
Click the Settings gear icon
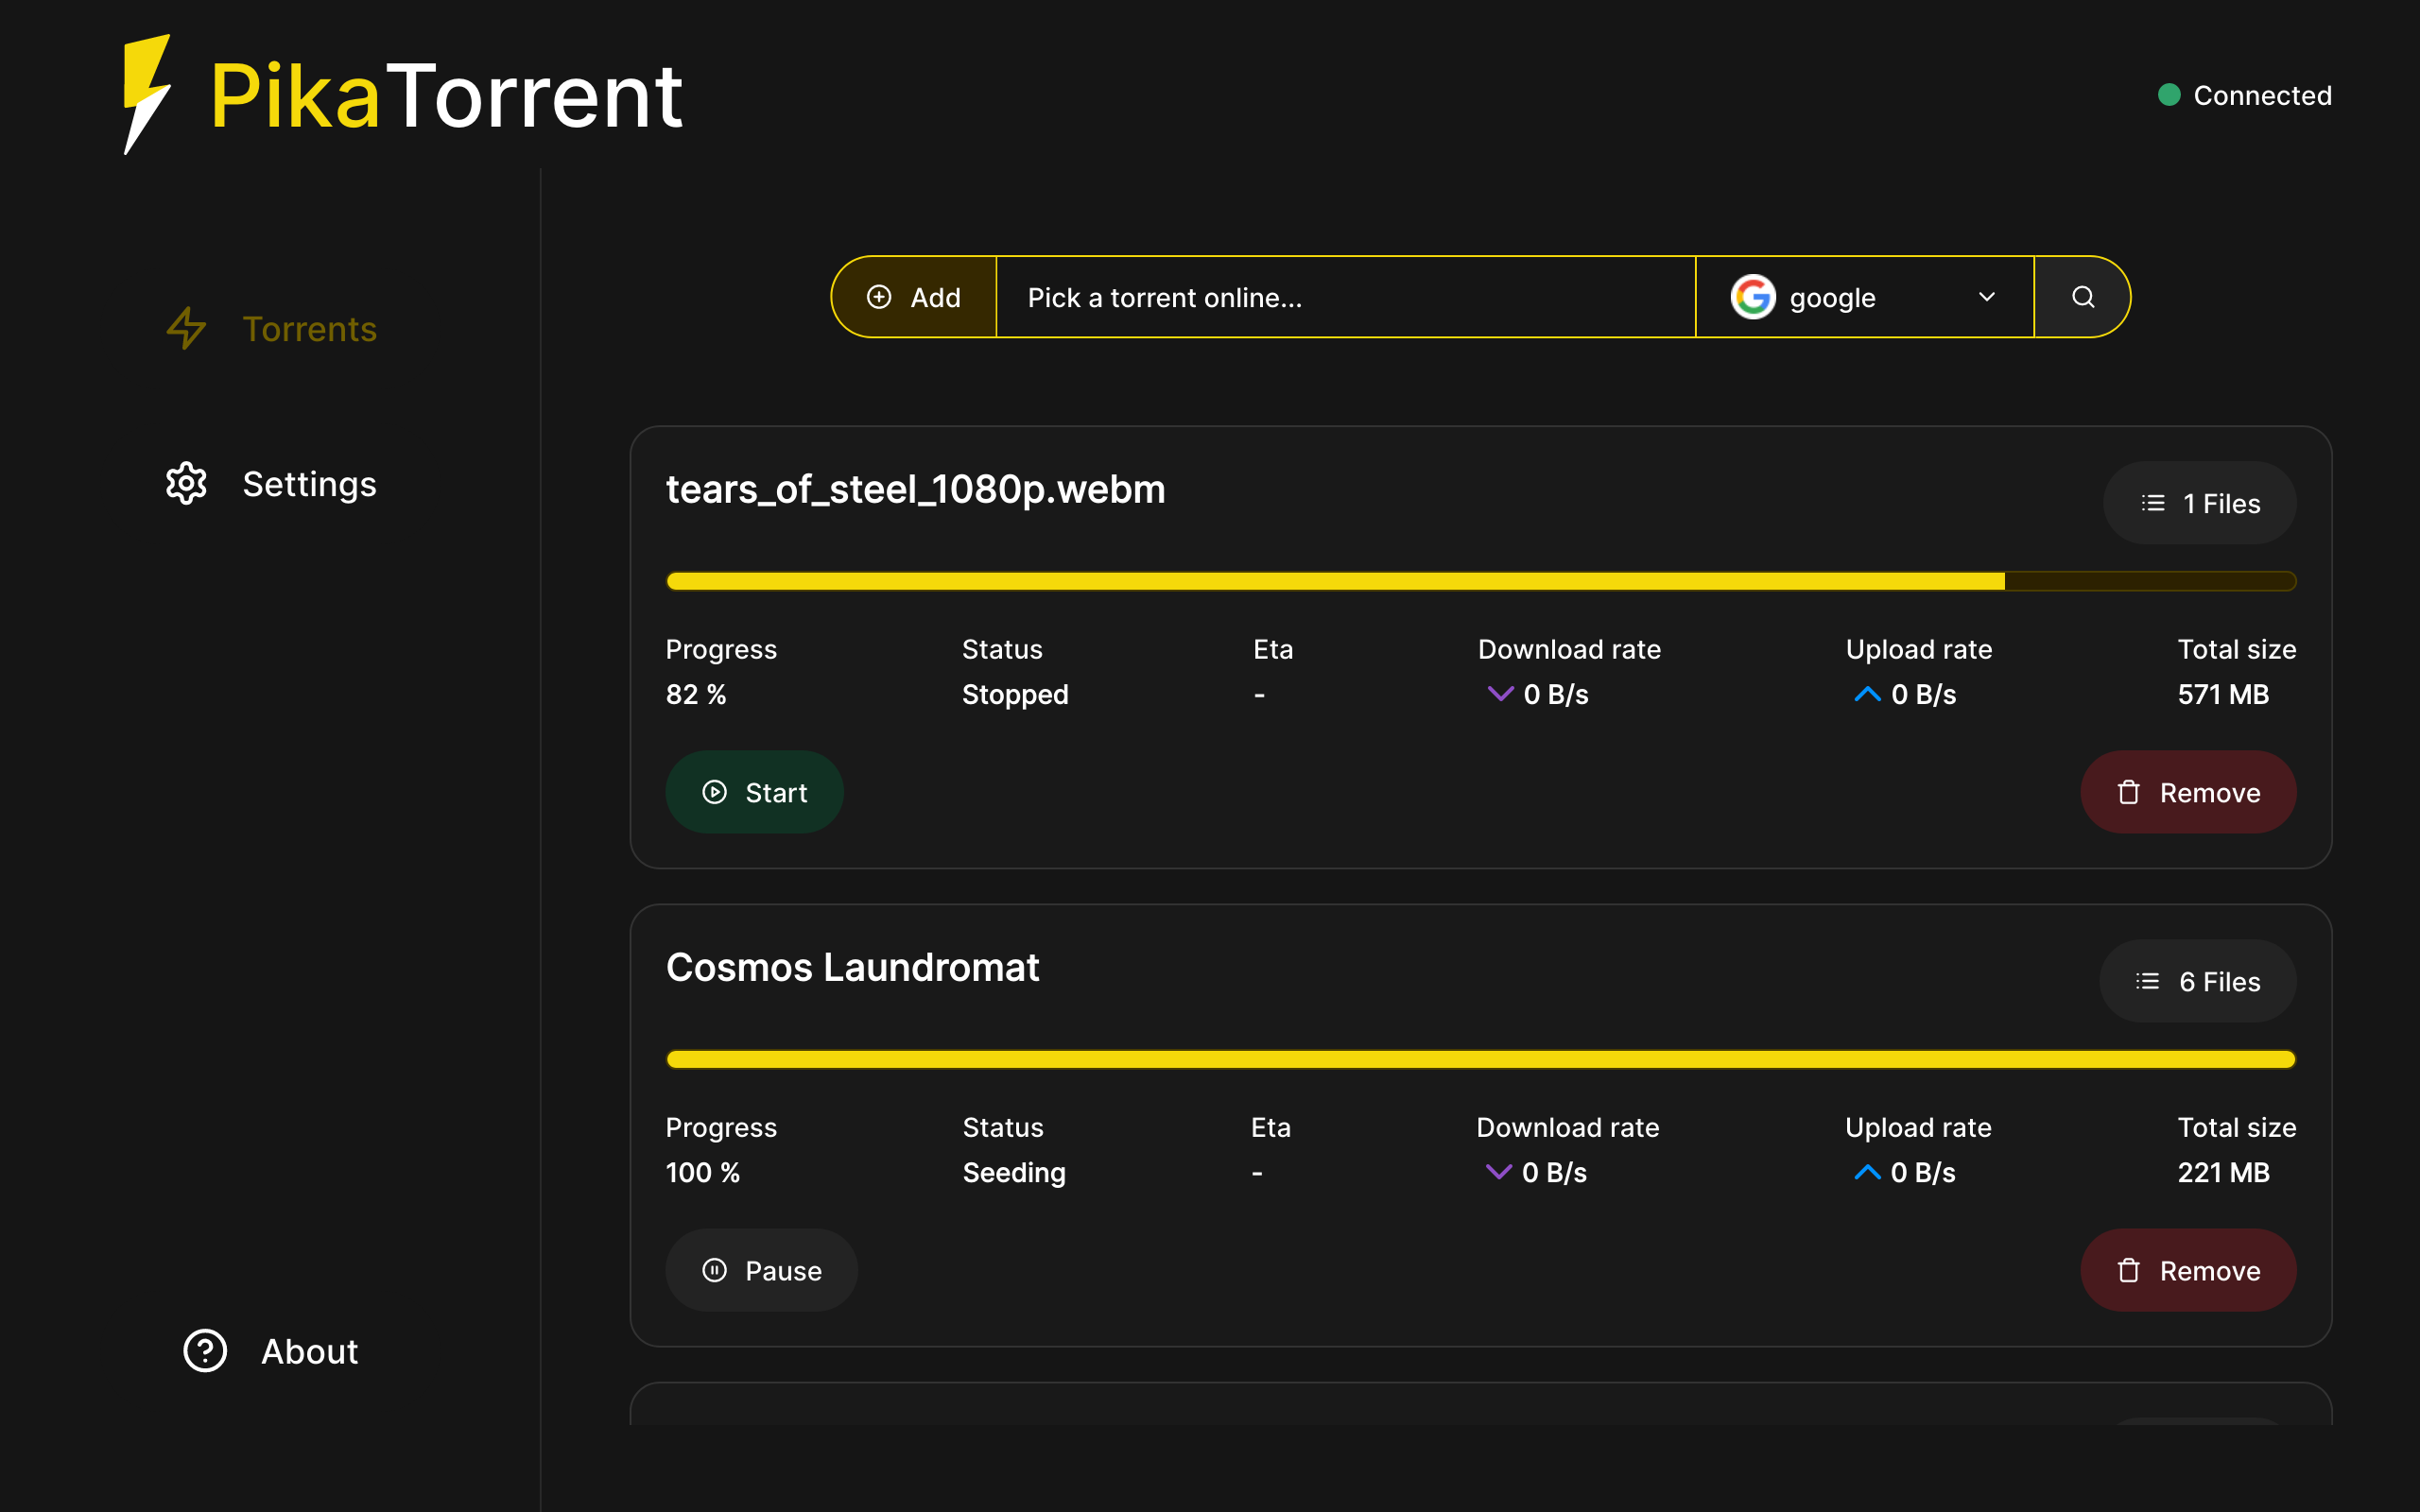(x=186, y=484)
